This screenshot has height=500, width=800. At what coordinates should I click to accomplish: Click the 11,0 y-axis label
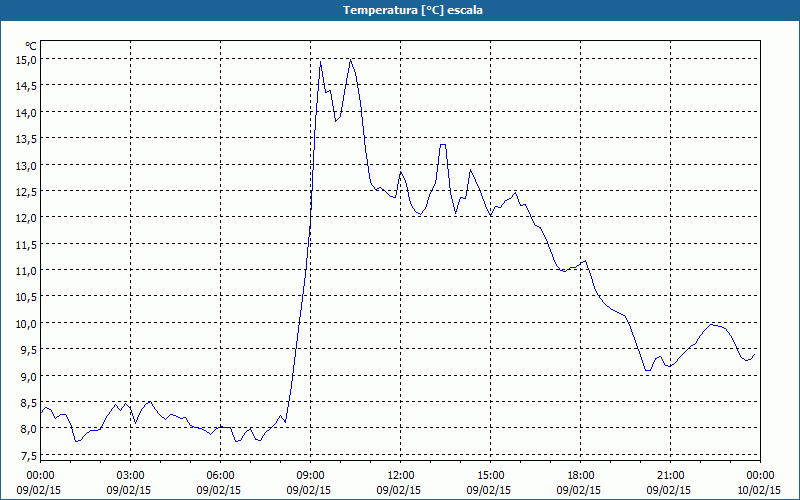pos(26,271)
